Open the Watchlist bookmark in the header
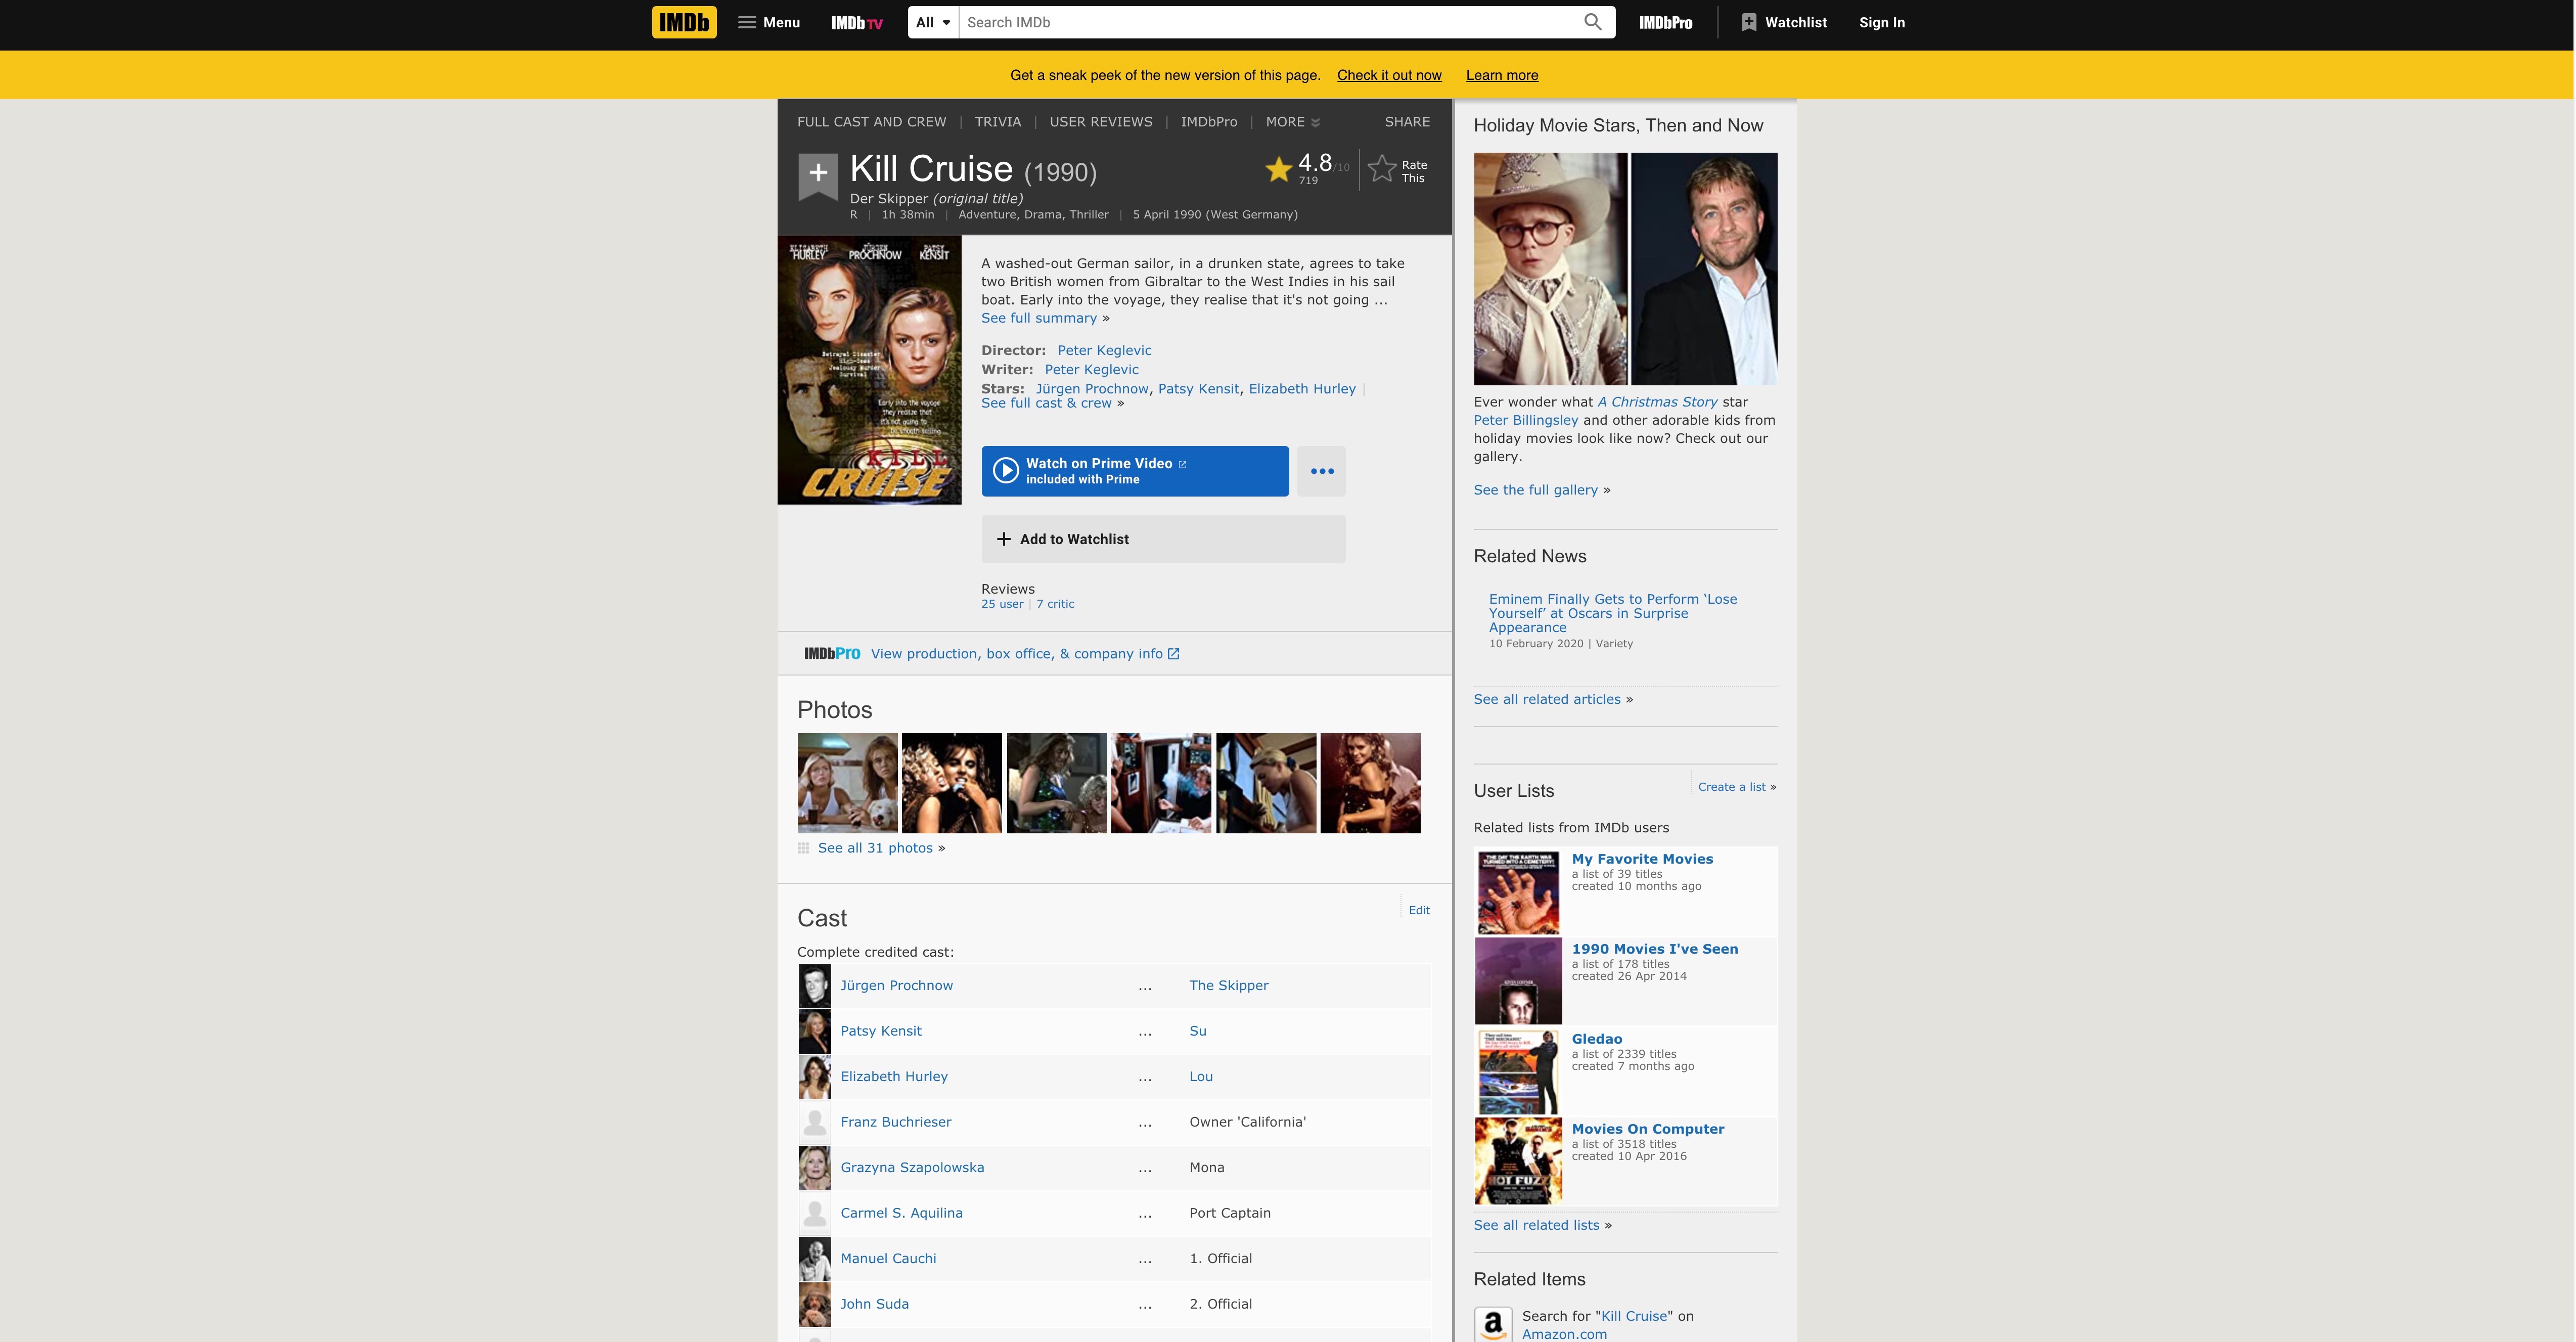The image size is (2576, 1342). tap(1783, 22)
